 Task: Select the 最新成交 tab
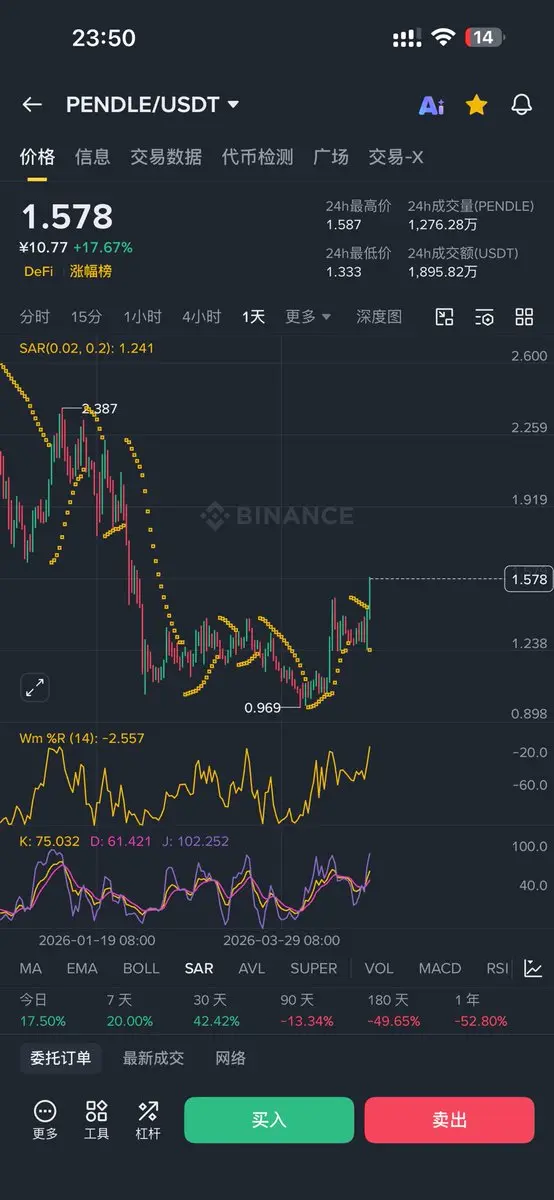153,1058
